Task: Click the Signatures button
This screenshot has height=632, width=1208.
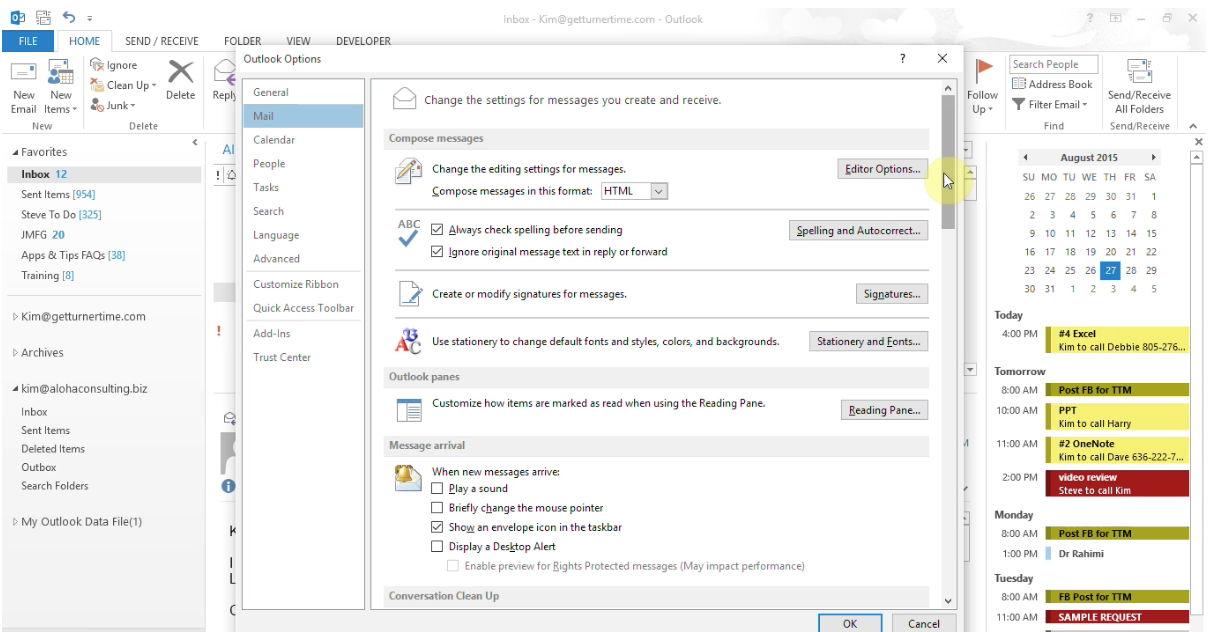Action: (x=892, y=294)
